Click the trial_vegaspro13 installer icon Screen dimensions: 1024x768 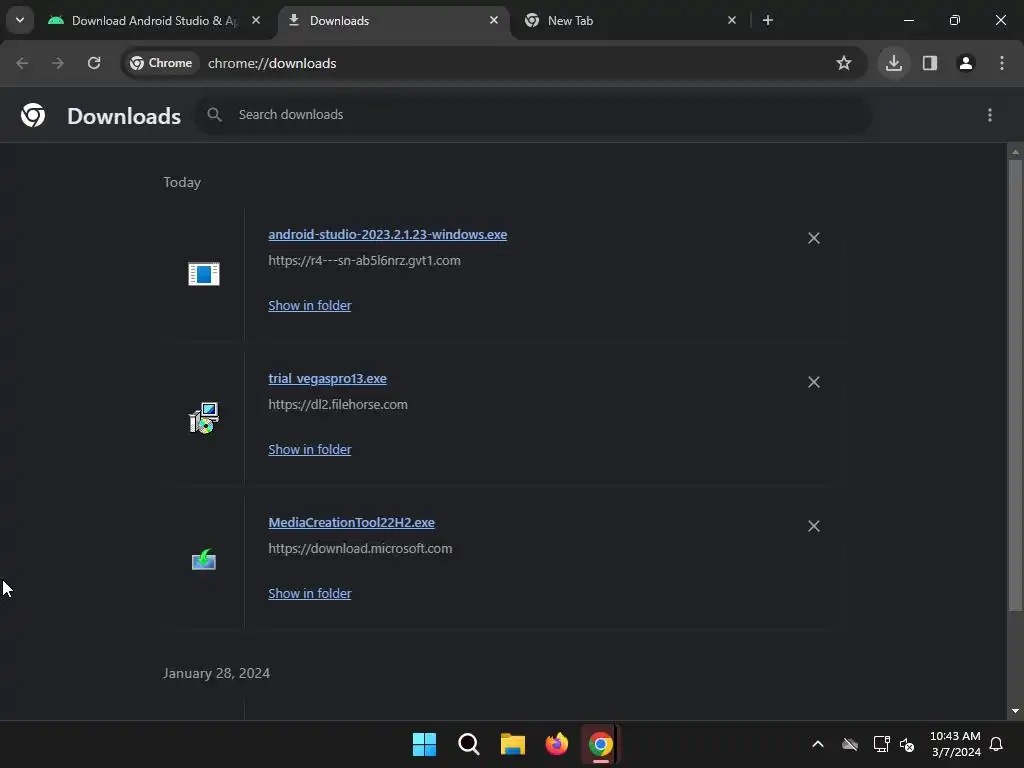[x=204, y=418]
